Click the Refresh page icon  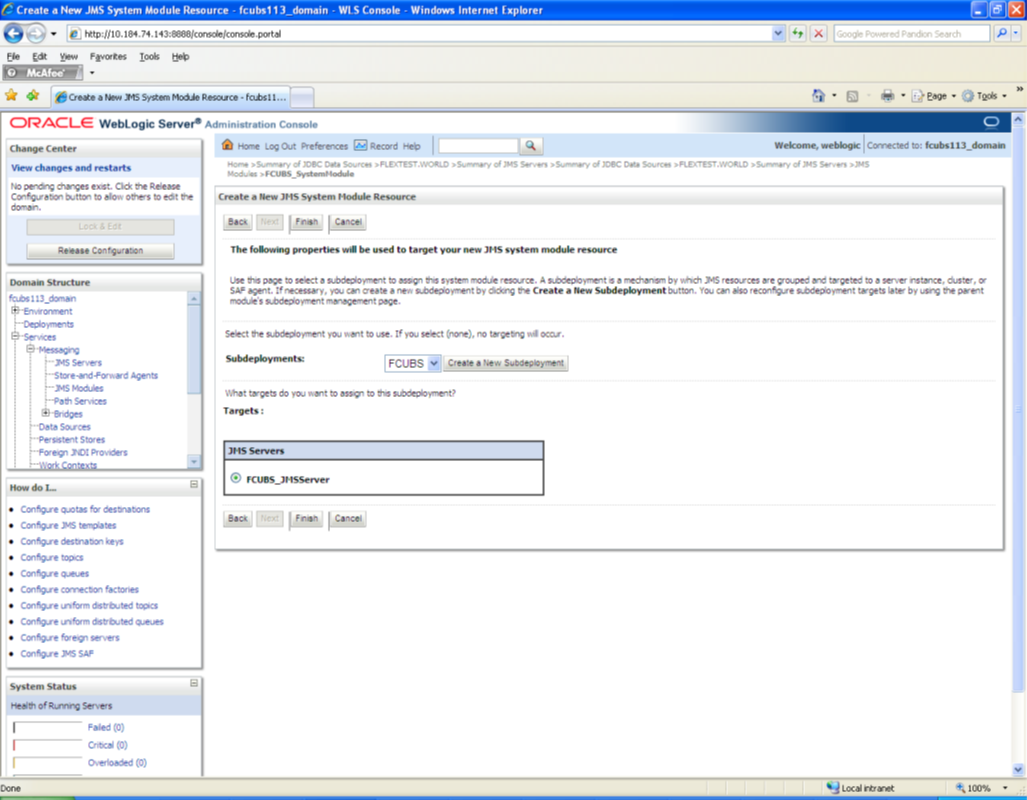pyautogui.click(x=797, y=33)
